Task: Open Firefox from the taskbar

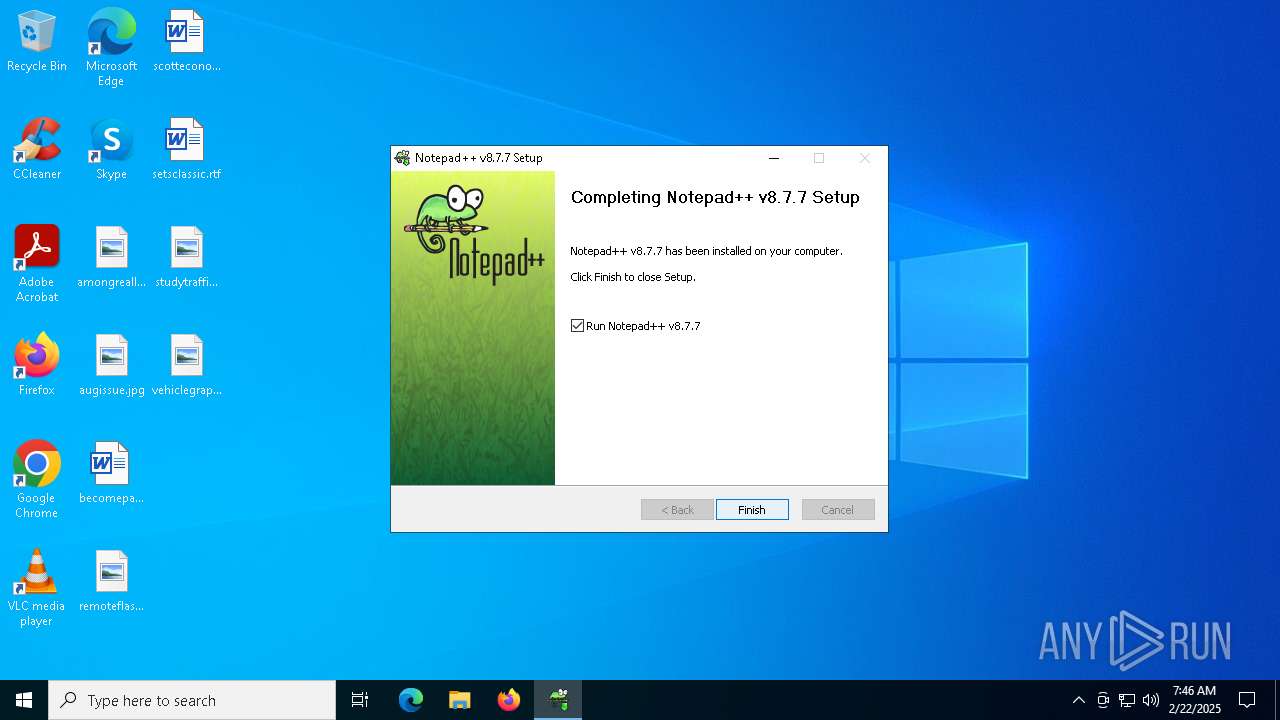Action: pos(509,700)
